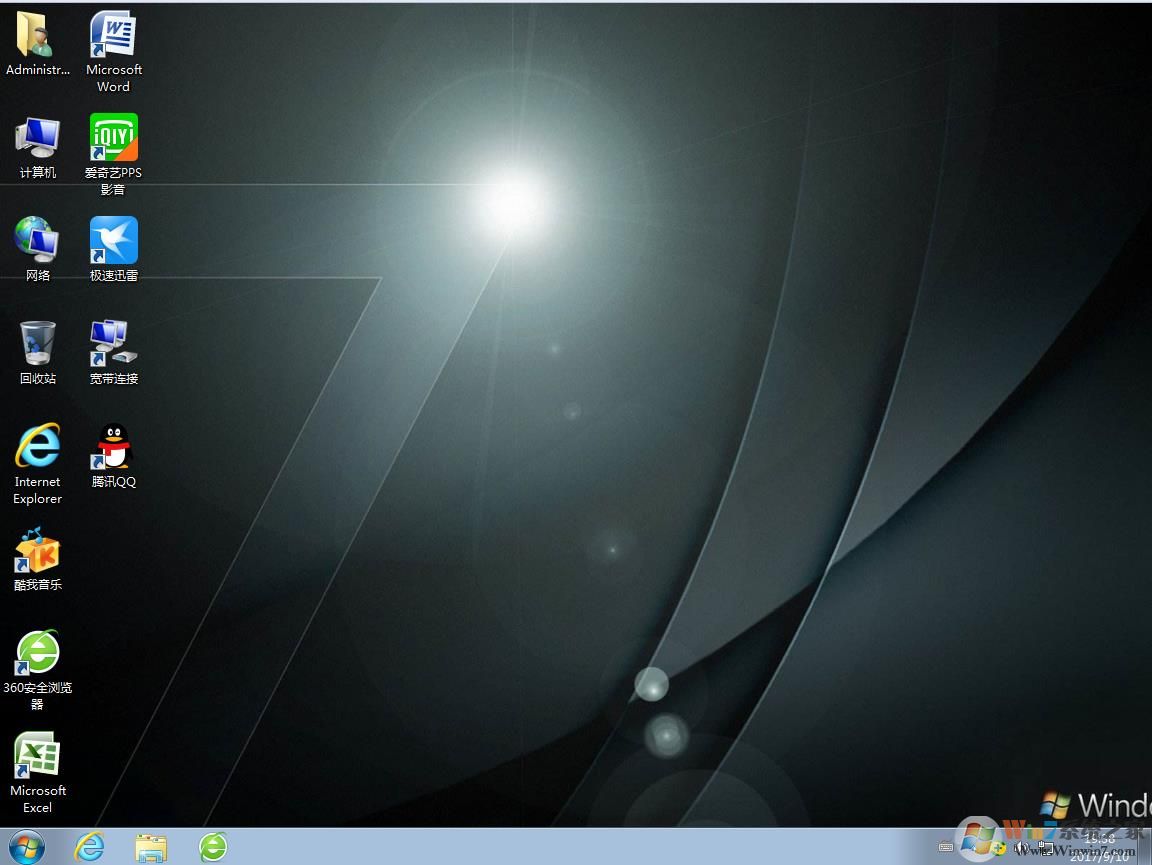
Task: Select the 腾讯QQ desktop shortcut
Action: tap(114, 456)
